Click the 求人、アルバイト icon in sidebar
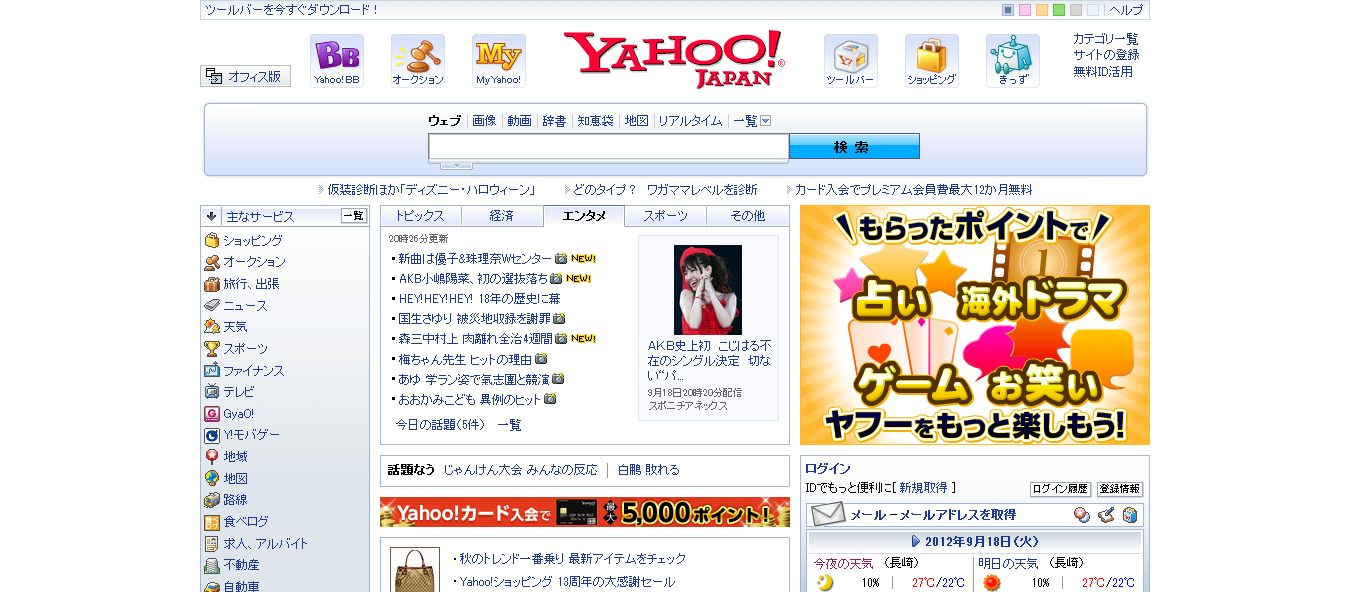The image size is (1349, 592). point(212,544)
